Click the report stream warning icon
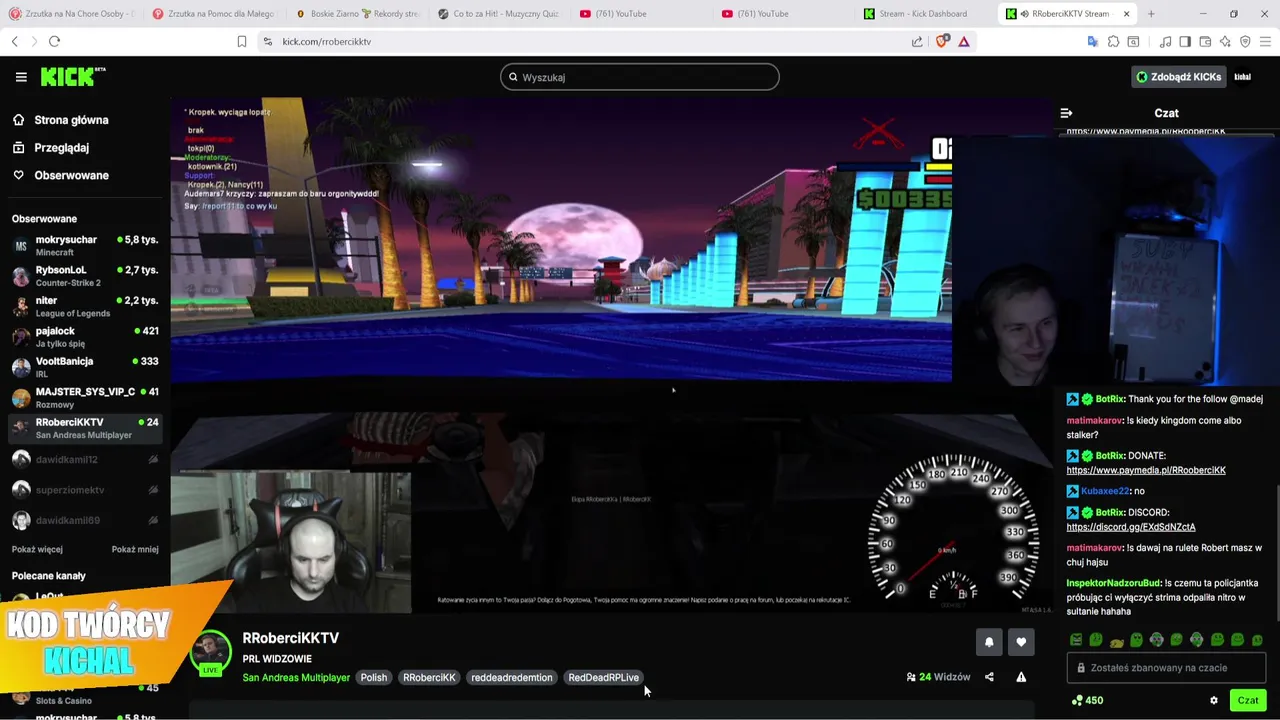 [1021, 677]
